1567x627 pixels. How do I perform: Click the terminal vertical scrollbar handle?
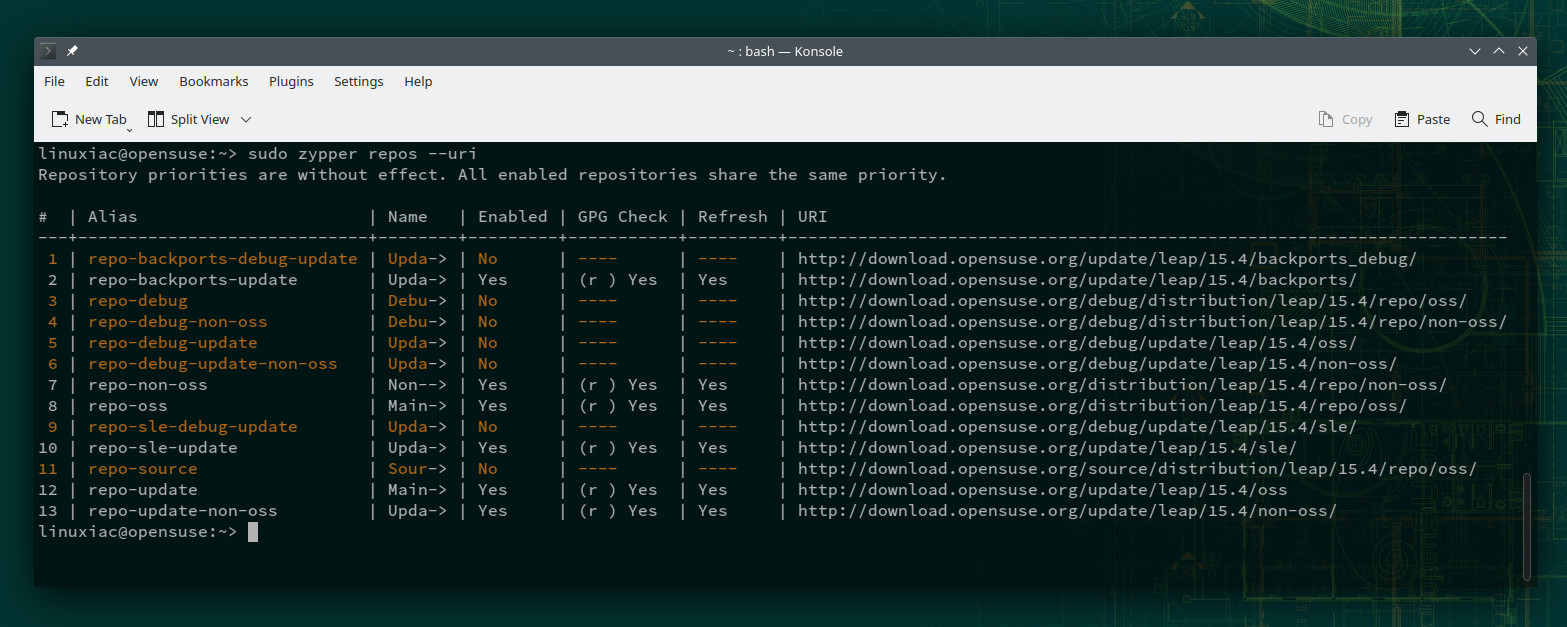pos(1526,526)
